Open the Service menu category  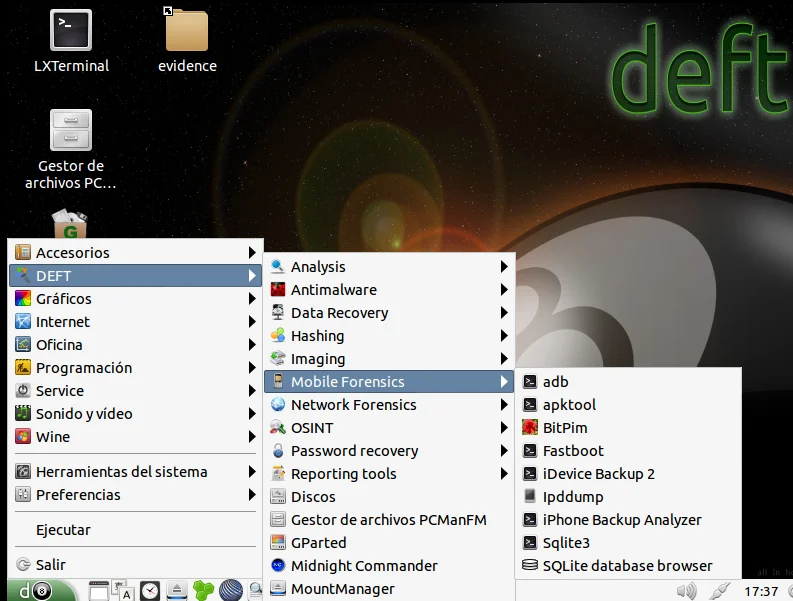[x=136, y=391]
